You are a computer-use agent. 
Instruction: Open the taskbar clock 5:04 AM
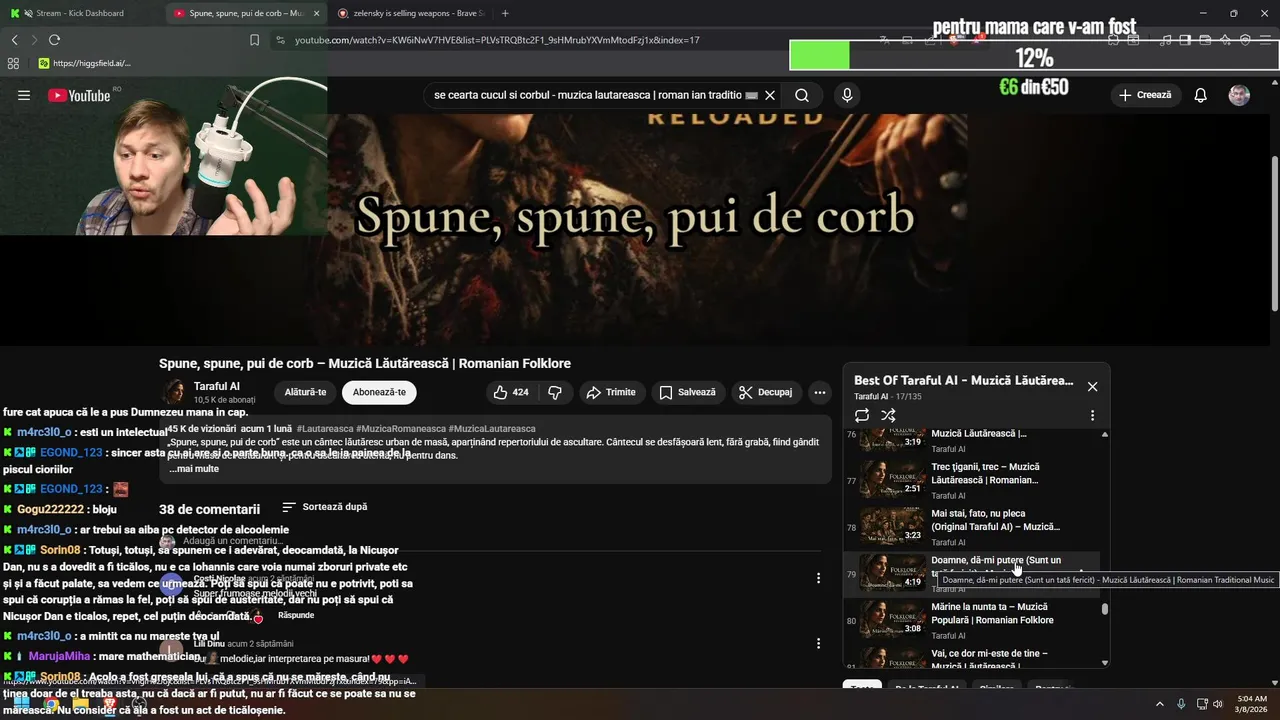(x=1252, y=704)
